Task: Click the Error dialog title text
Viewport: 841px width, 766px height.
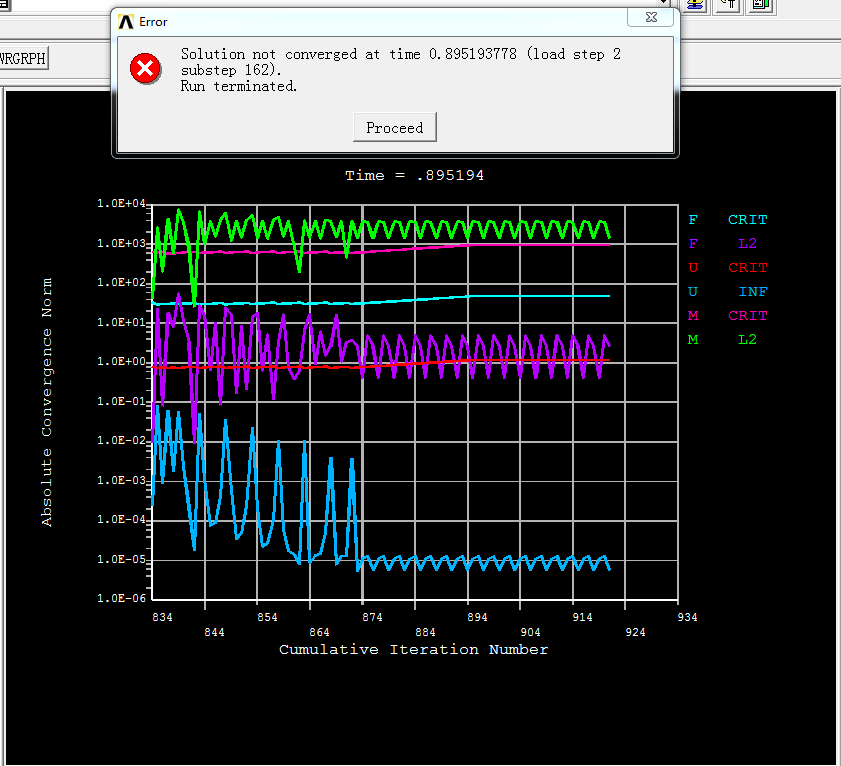Action: pyautogui.click(x=153, y=21)
